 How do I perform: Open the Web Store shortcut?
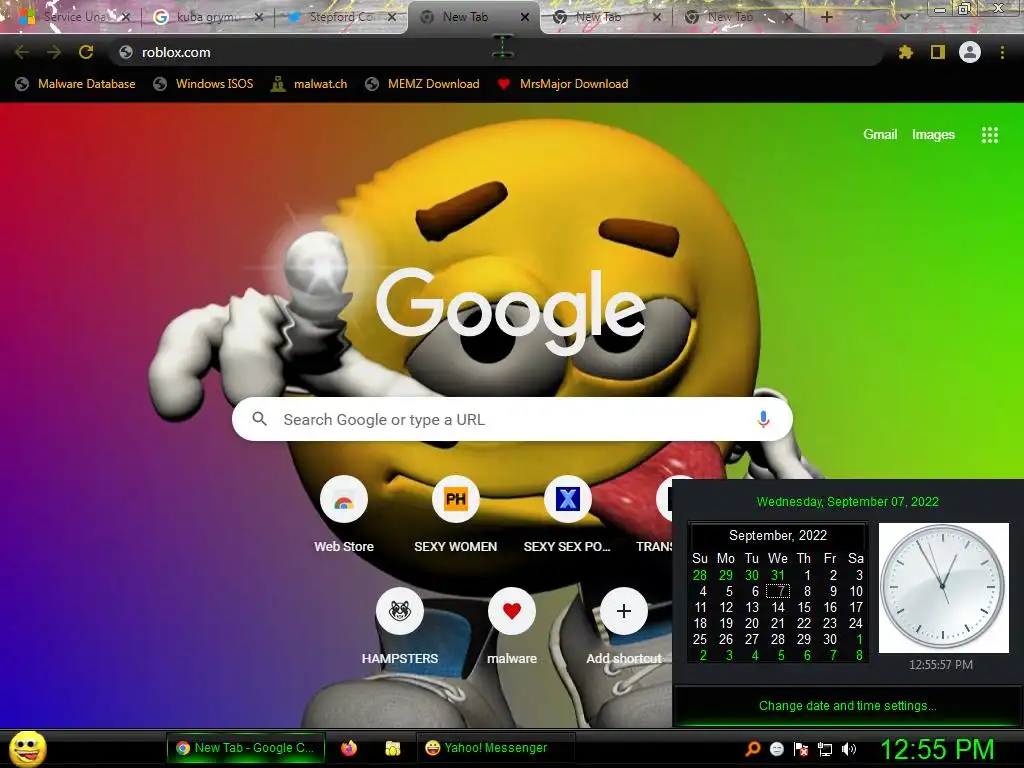[x=344, y=500]
